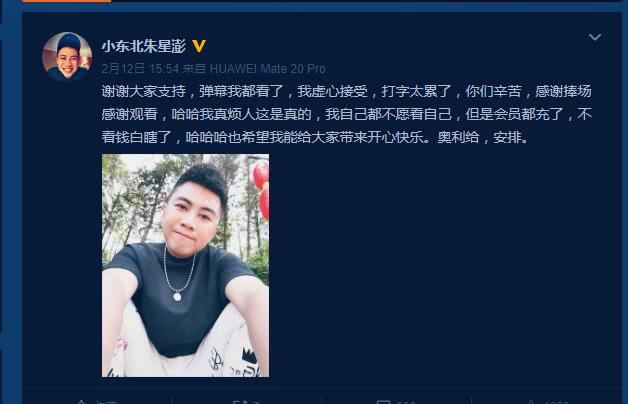Open the profile avatar of 小东北朱星澎

pos(67,56)
